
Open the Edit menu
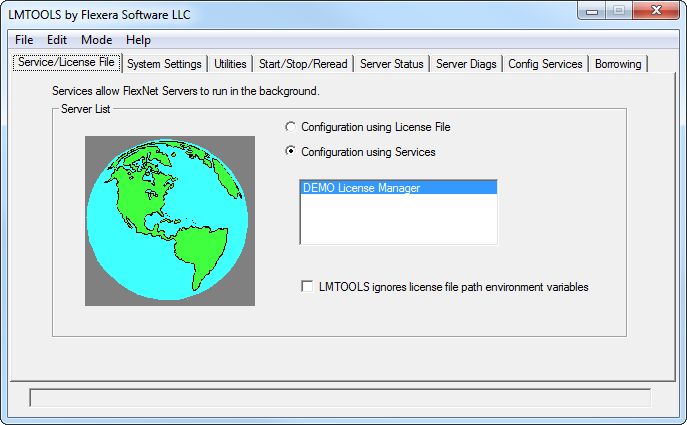[57, 40]
